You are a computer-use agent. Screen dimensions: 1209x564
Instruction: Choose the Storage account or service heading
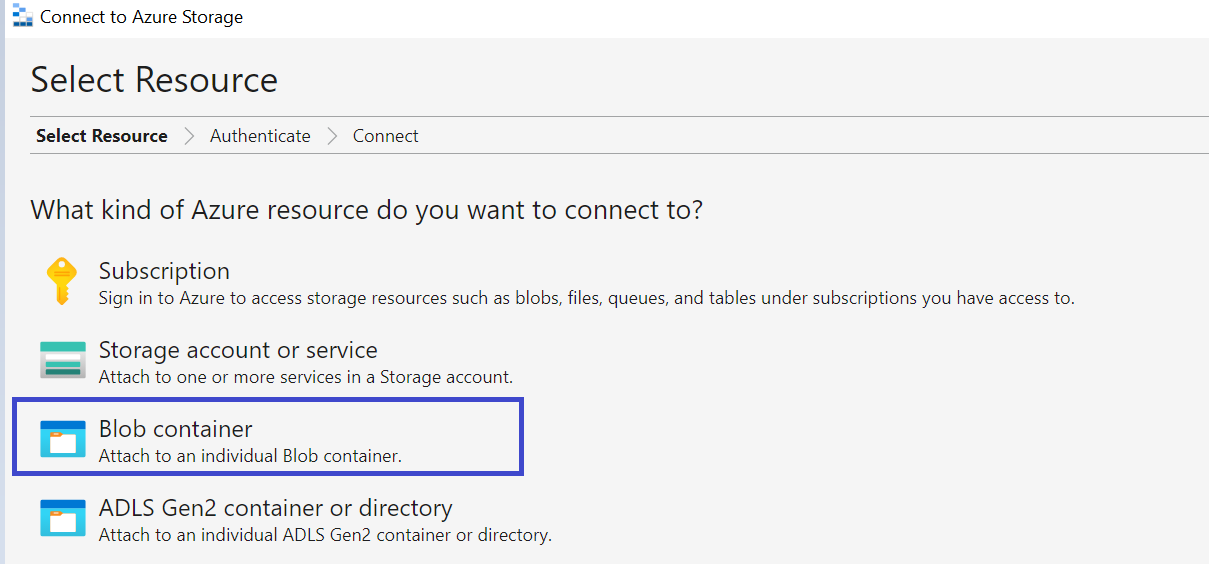point(238,350)
